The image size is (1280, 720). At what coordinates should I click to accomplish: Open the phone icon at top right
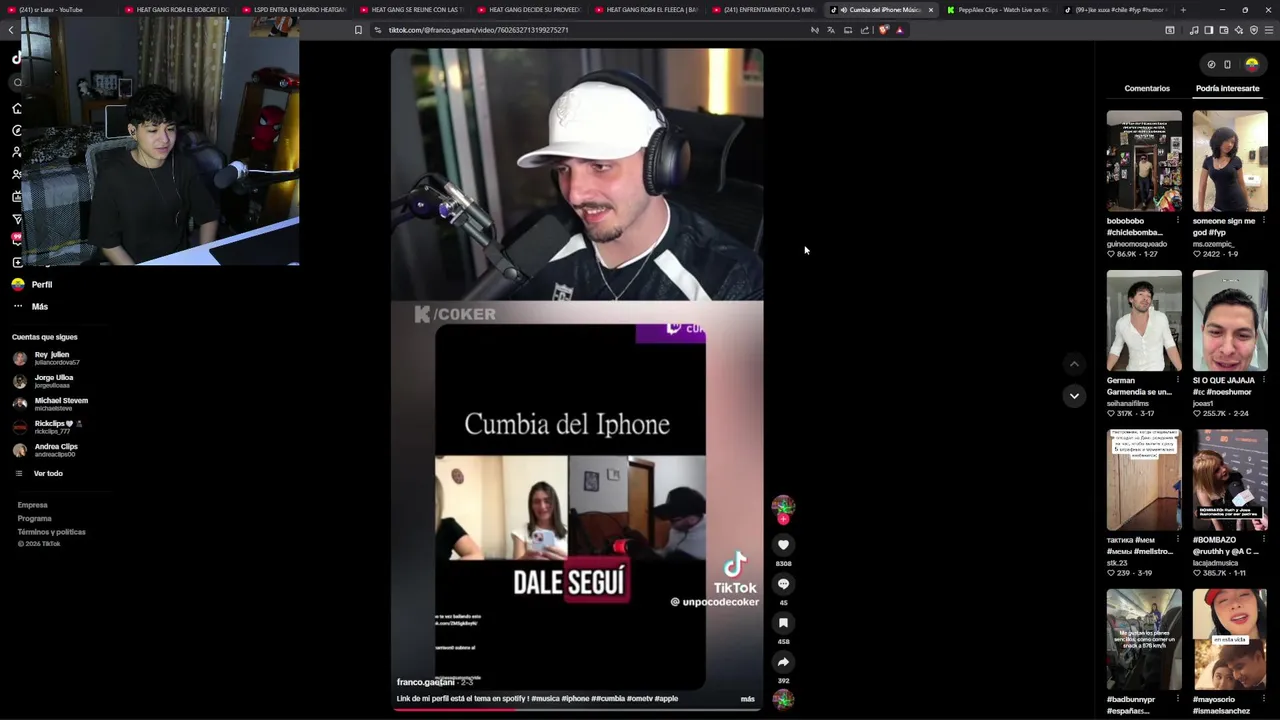coord(1228,65)
